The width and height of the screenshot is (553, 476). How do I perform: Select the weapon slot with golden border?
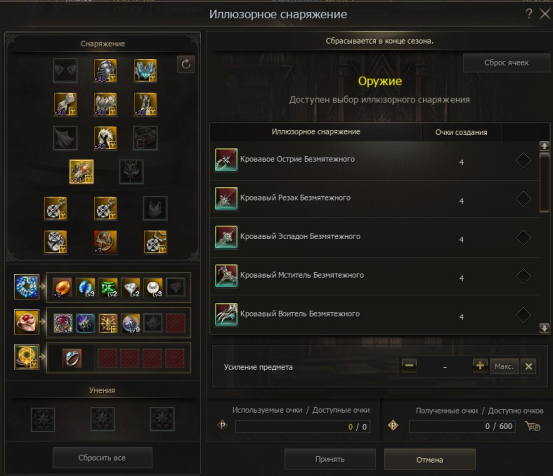81,171
